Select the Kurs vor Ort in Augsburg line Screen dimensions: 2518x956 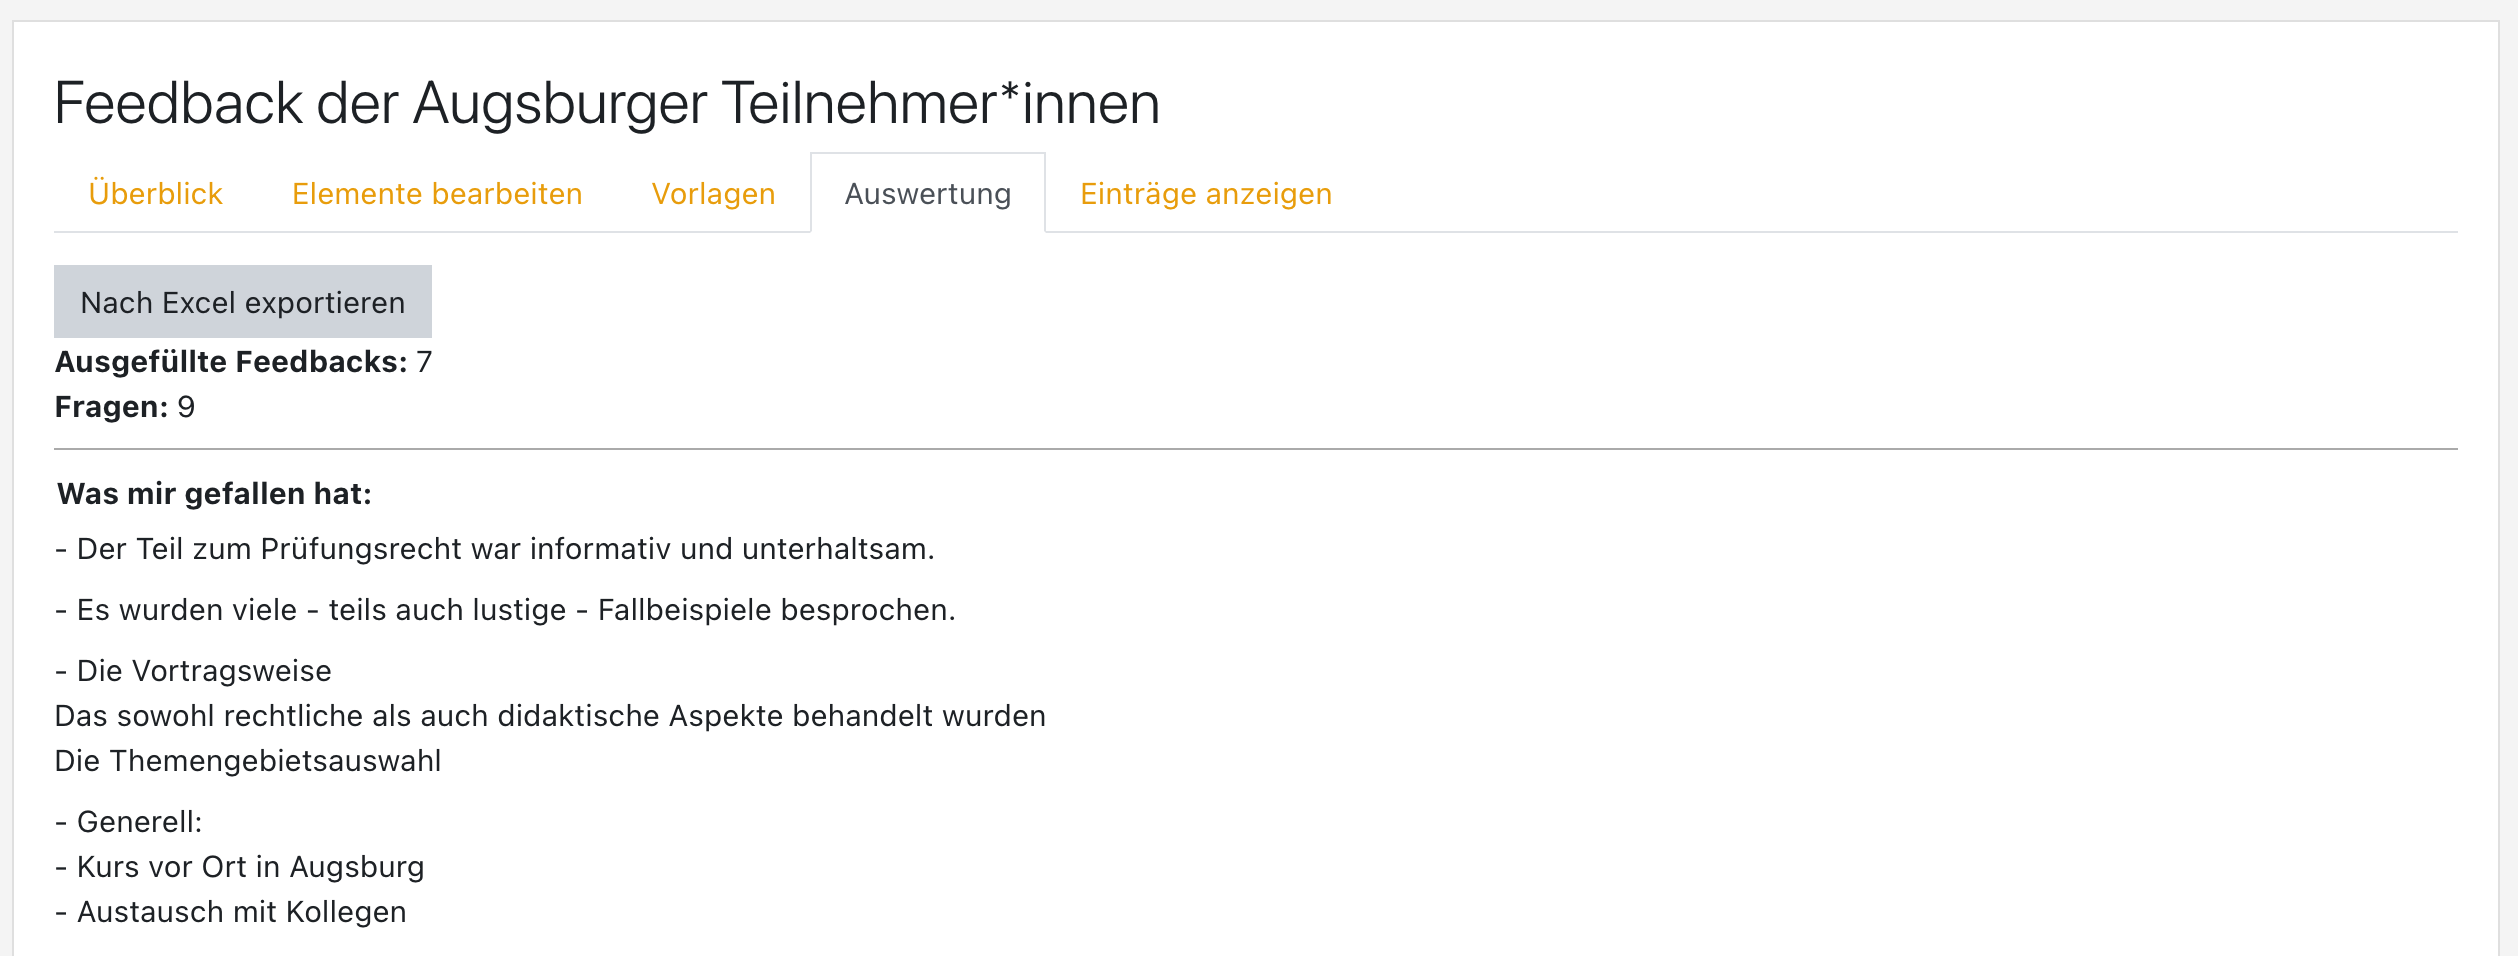click(239, 867)
